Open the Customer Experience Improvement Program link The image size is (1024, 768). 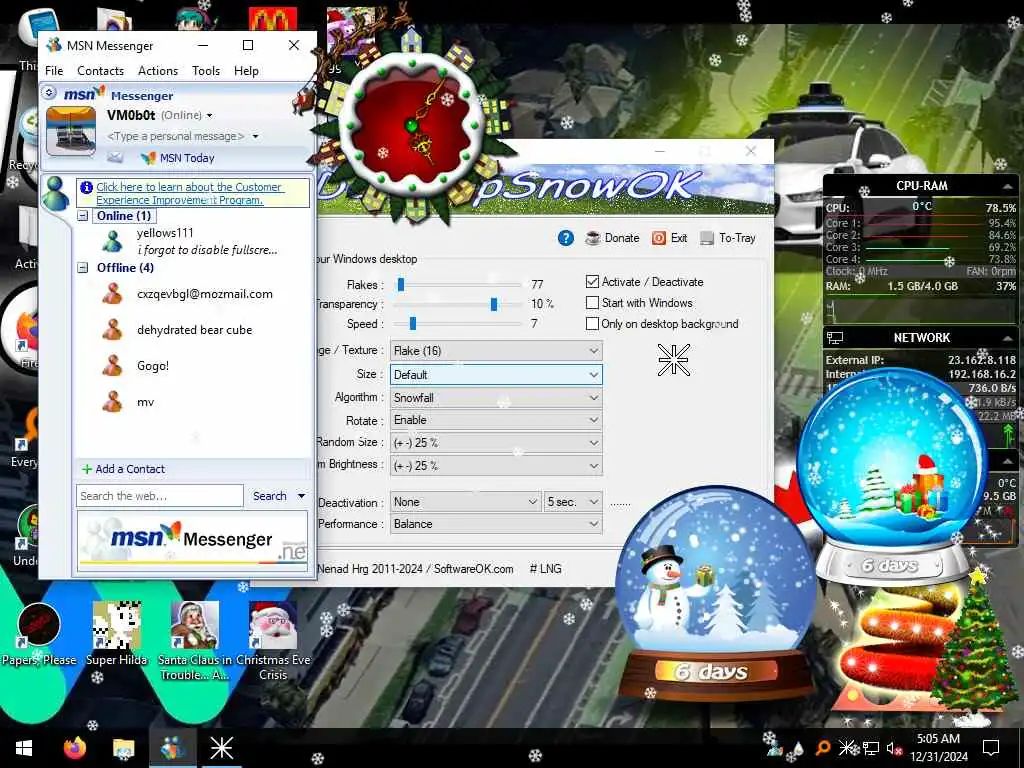click(189, 193)
